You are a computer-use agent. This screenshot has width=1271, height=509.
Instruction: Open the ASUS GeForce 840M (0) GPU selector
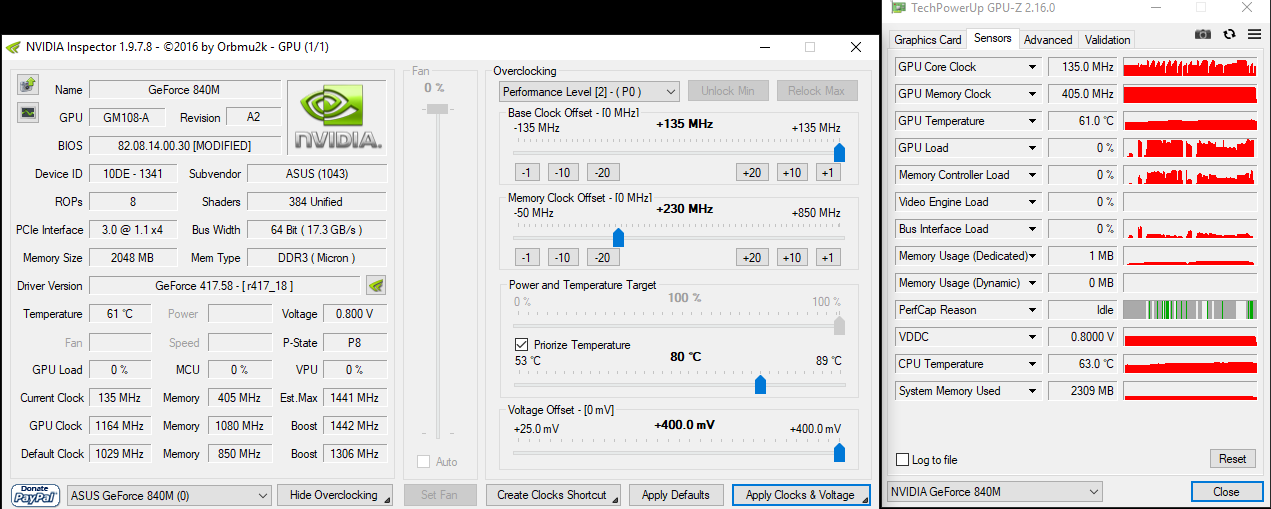click(x=169, y=495)
